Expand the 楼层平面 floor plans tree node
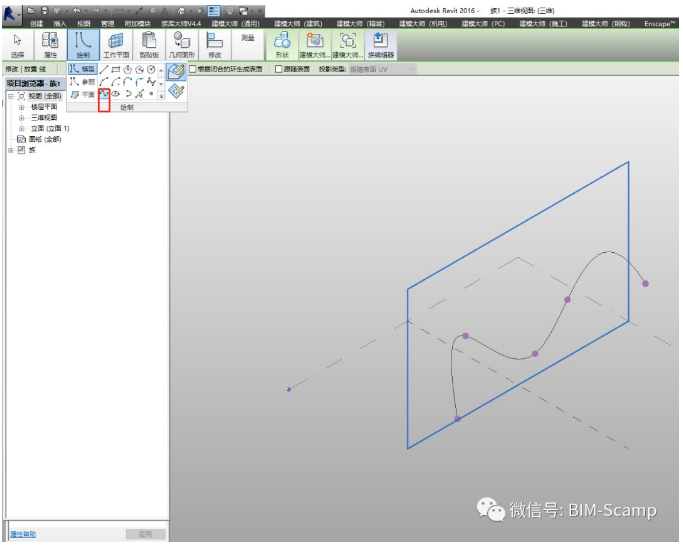The image size is (683, 547). point(21,106)
